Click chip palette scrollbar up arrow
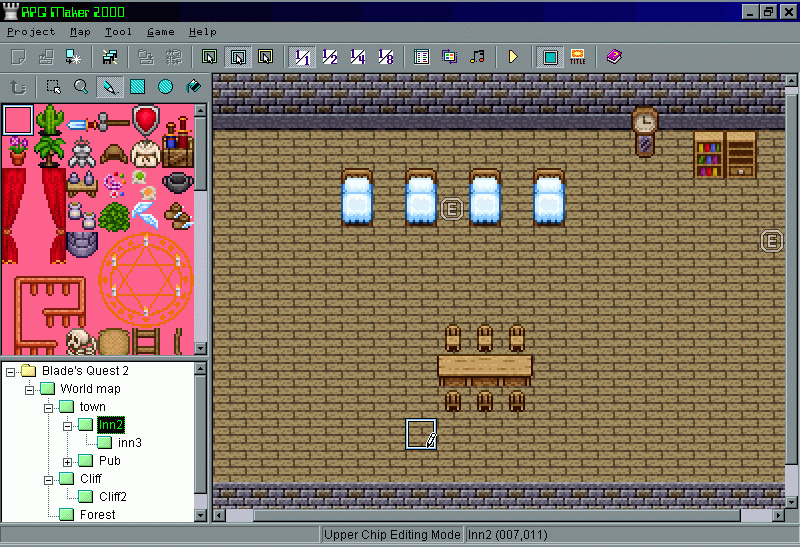Screen dimensions: 800x547 pos(201,110)
